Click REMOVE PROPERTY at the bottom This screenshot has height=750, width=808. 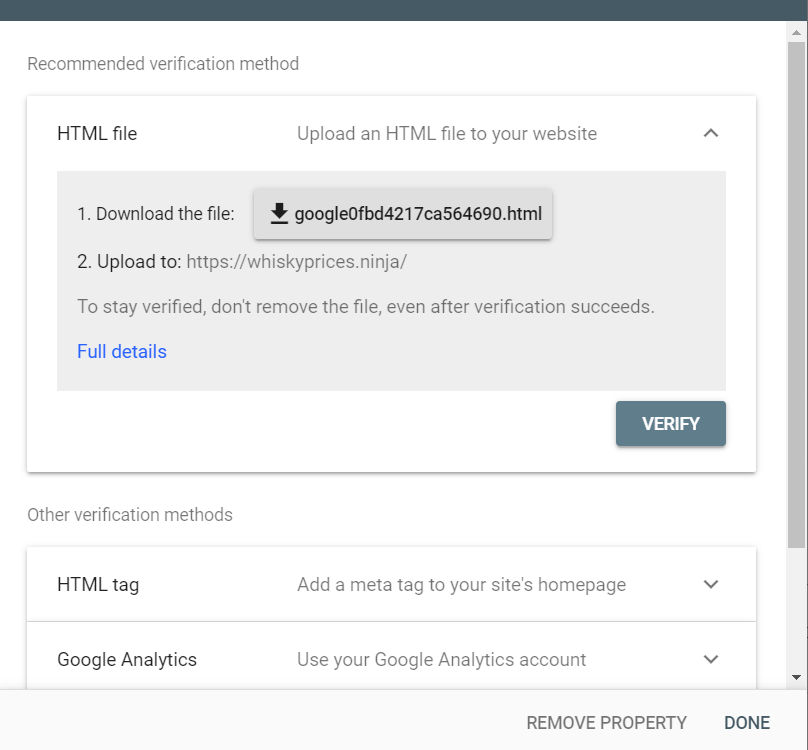tap(606, 722)
